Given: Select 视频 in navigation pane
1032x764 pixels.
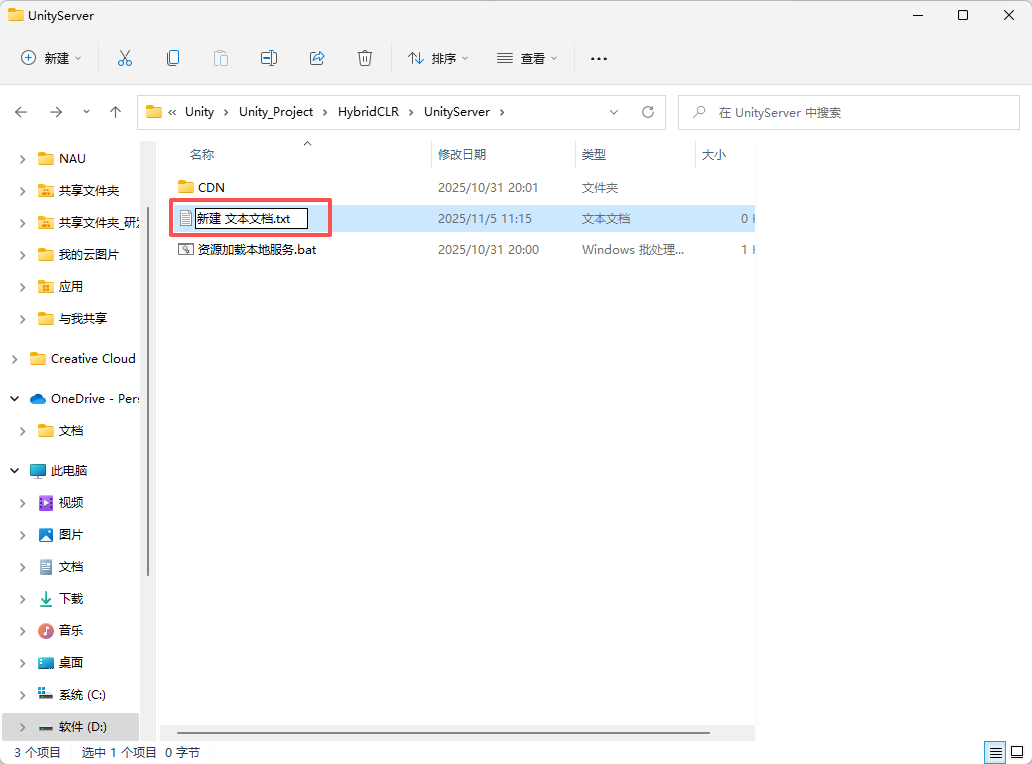Looking at the screenshot, I should click(70, 503).
